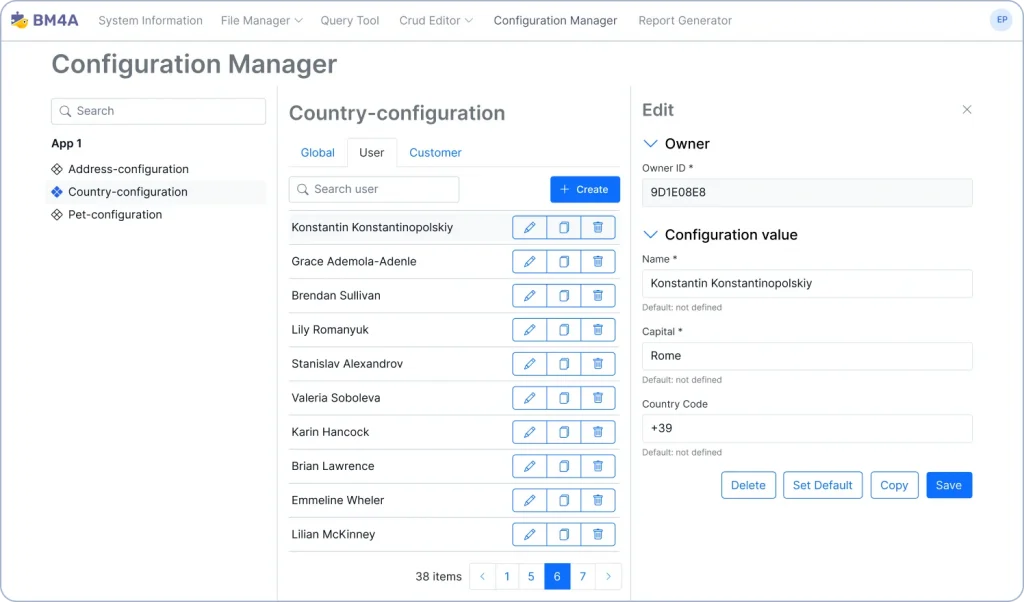Close the Edit panel
Screen dimensions: 1024x602
pyautogui.click(x=967, y=110)
